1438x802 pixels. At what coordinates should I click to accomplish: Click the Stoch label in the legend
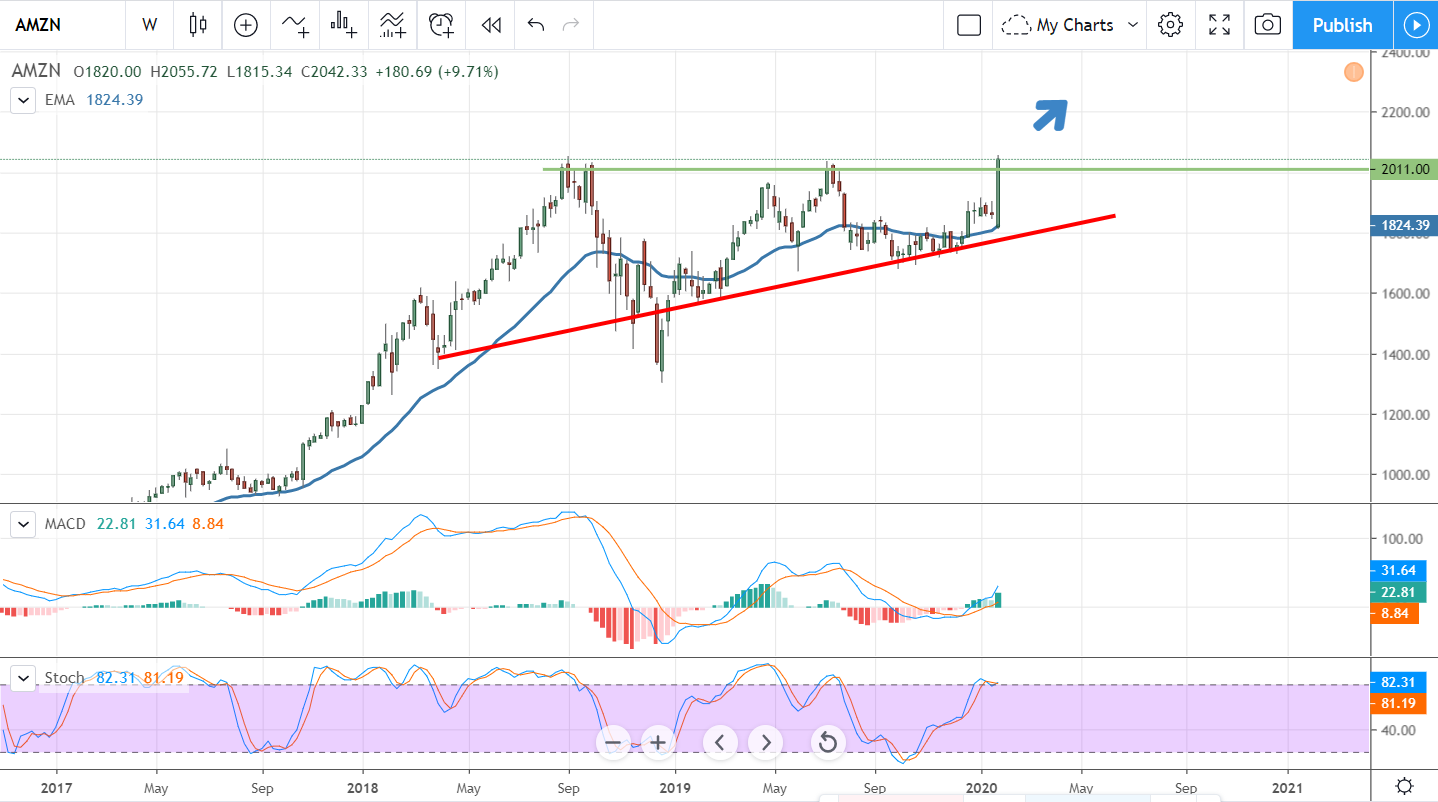(x=65, y=678)
